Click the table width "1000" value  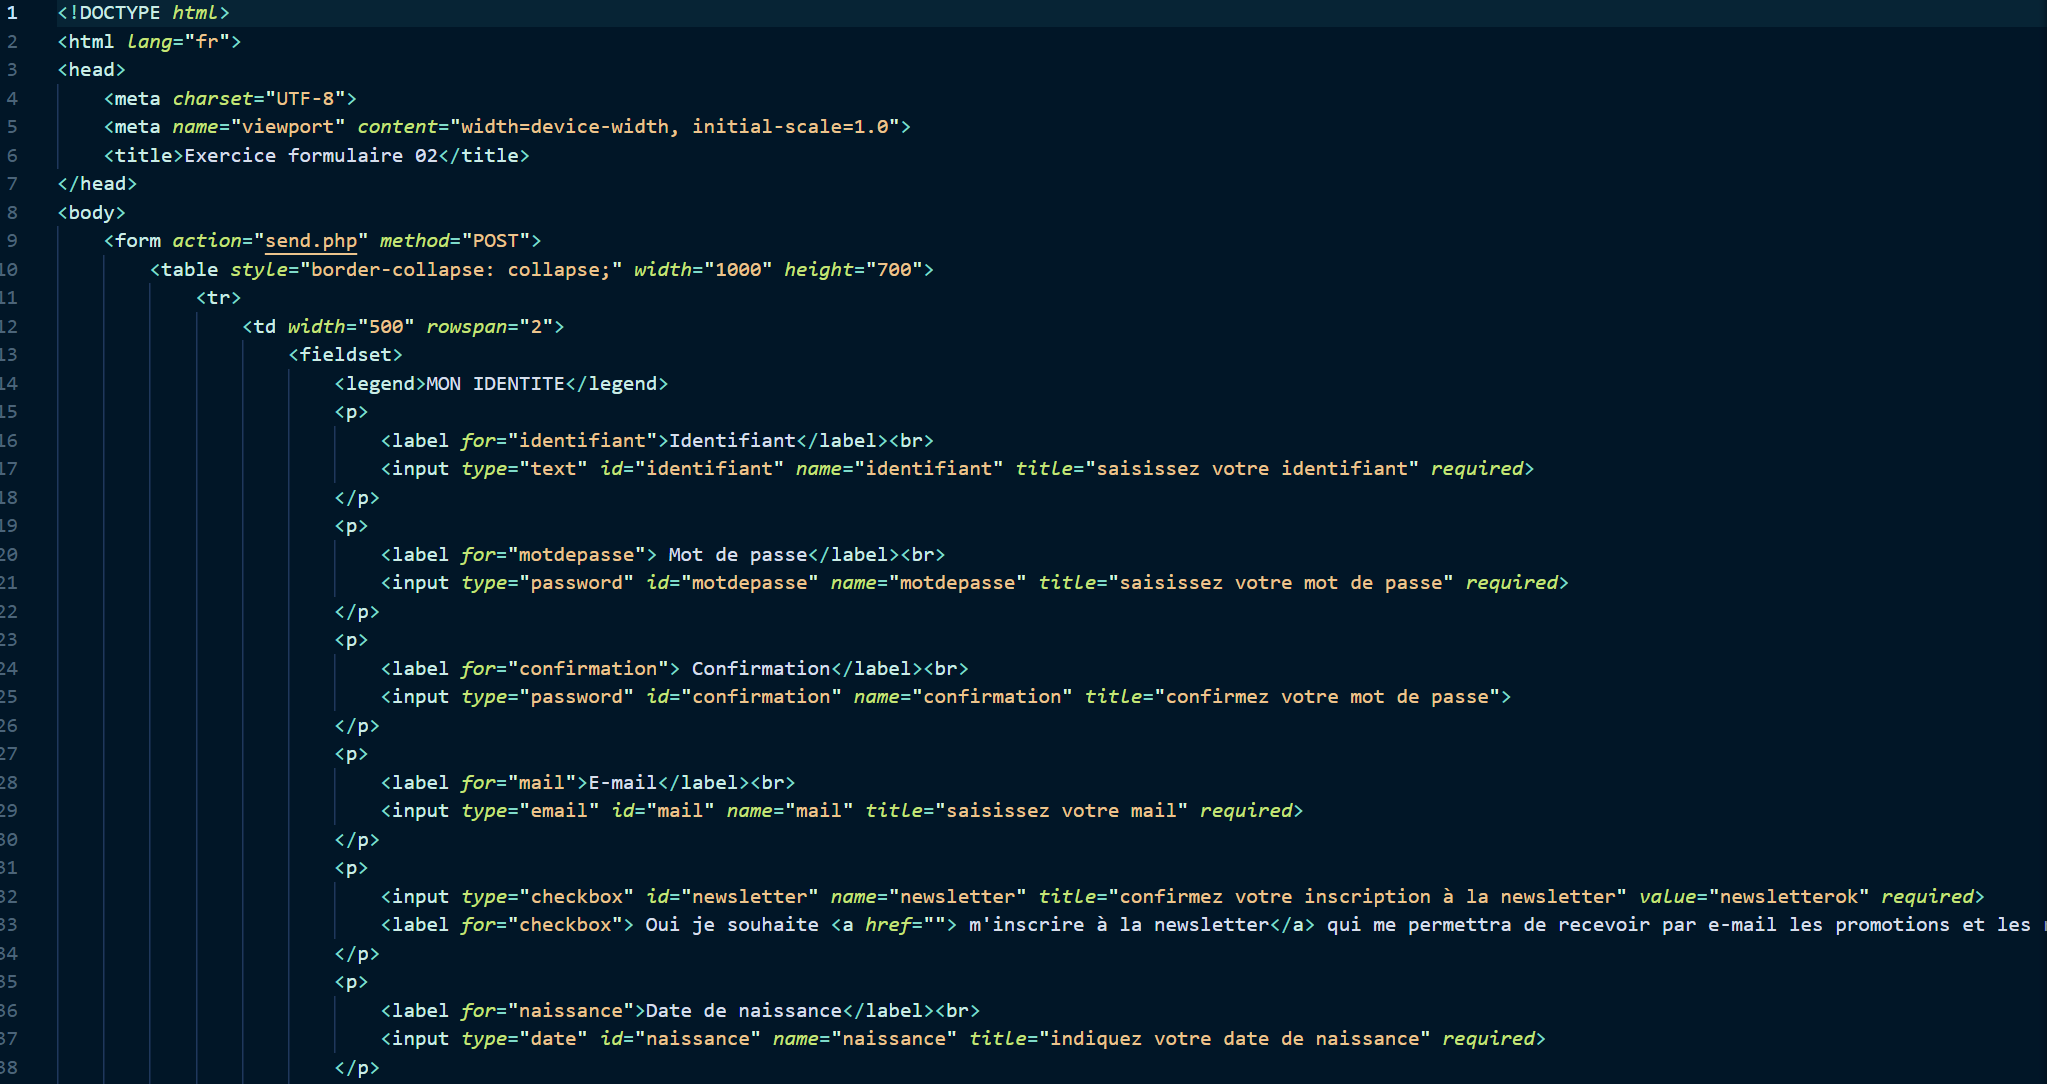[x=738, y=270]
